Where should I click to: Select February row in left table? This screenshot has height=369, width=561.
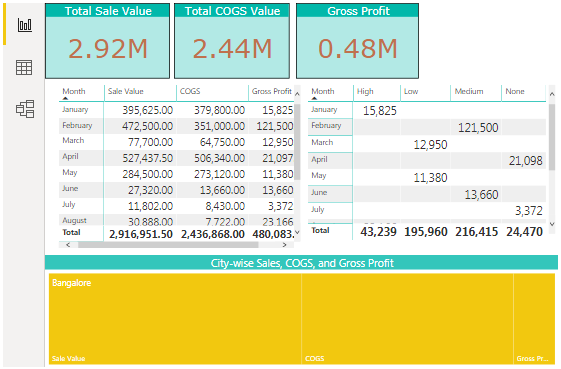(x=176, y=126)
